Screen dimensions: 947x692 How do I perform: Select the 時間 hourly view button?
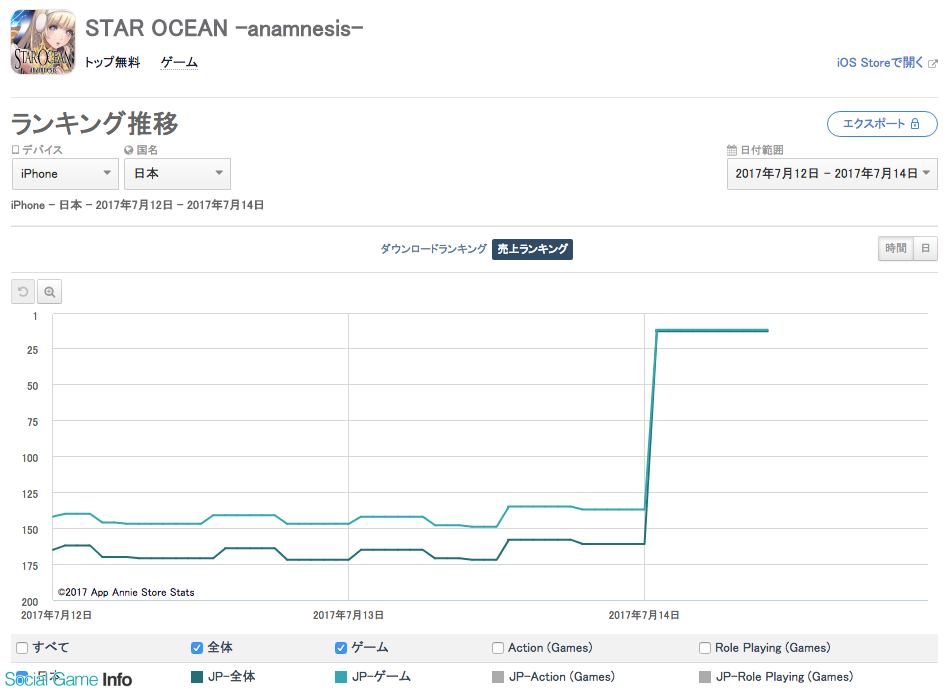coord(896,248)
